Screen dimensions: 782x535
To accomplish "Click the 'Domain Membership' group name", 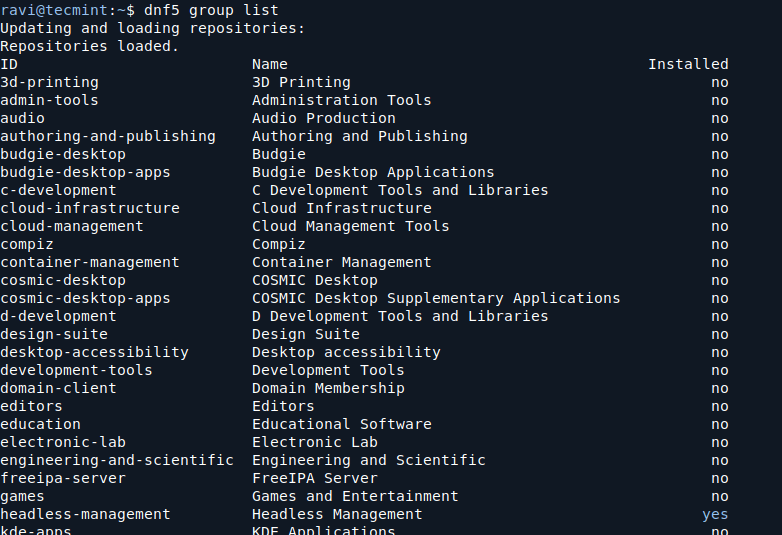I will 328,388.
